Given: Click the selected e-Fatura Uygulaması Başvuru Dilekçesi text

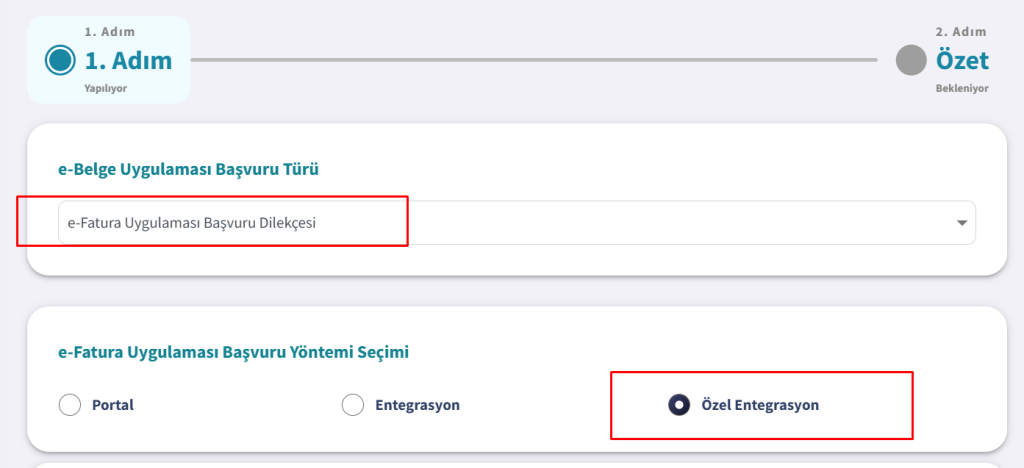Looking at the screenshot, I should click(192, 223).
